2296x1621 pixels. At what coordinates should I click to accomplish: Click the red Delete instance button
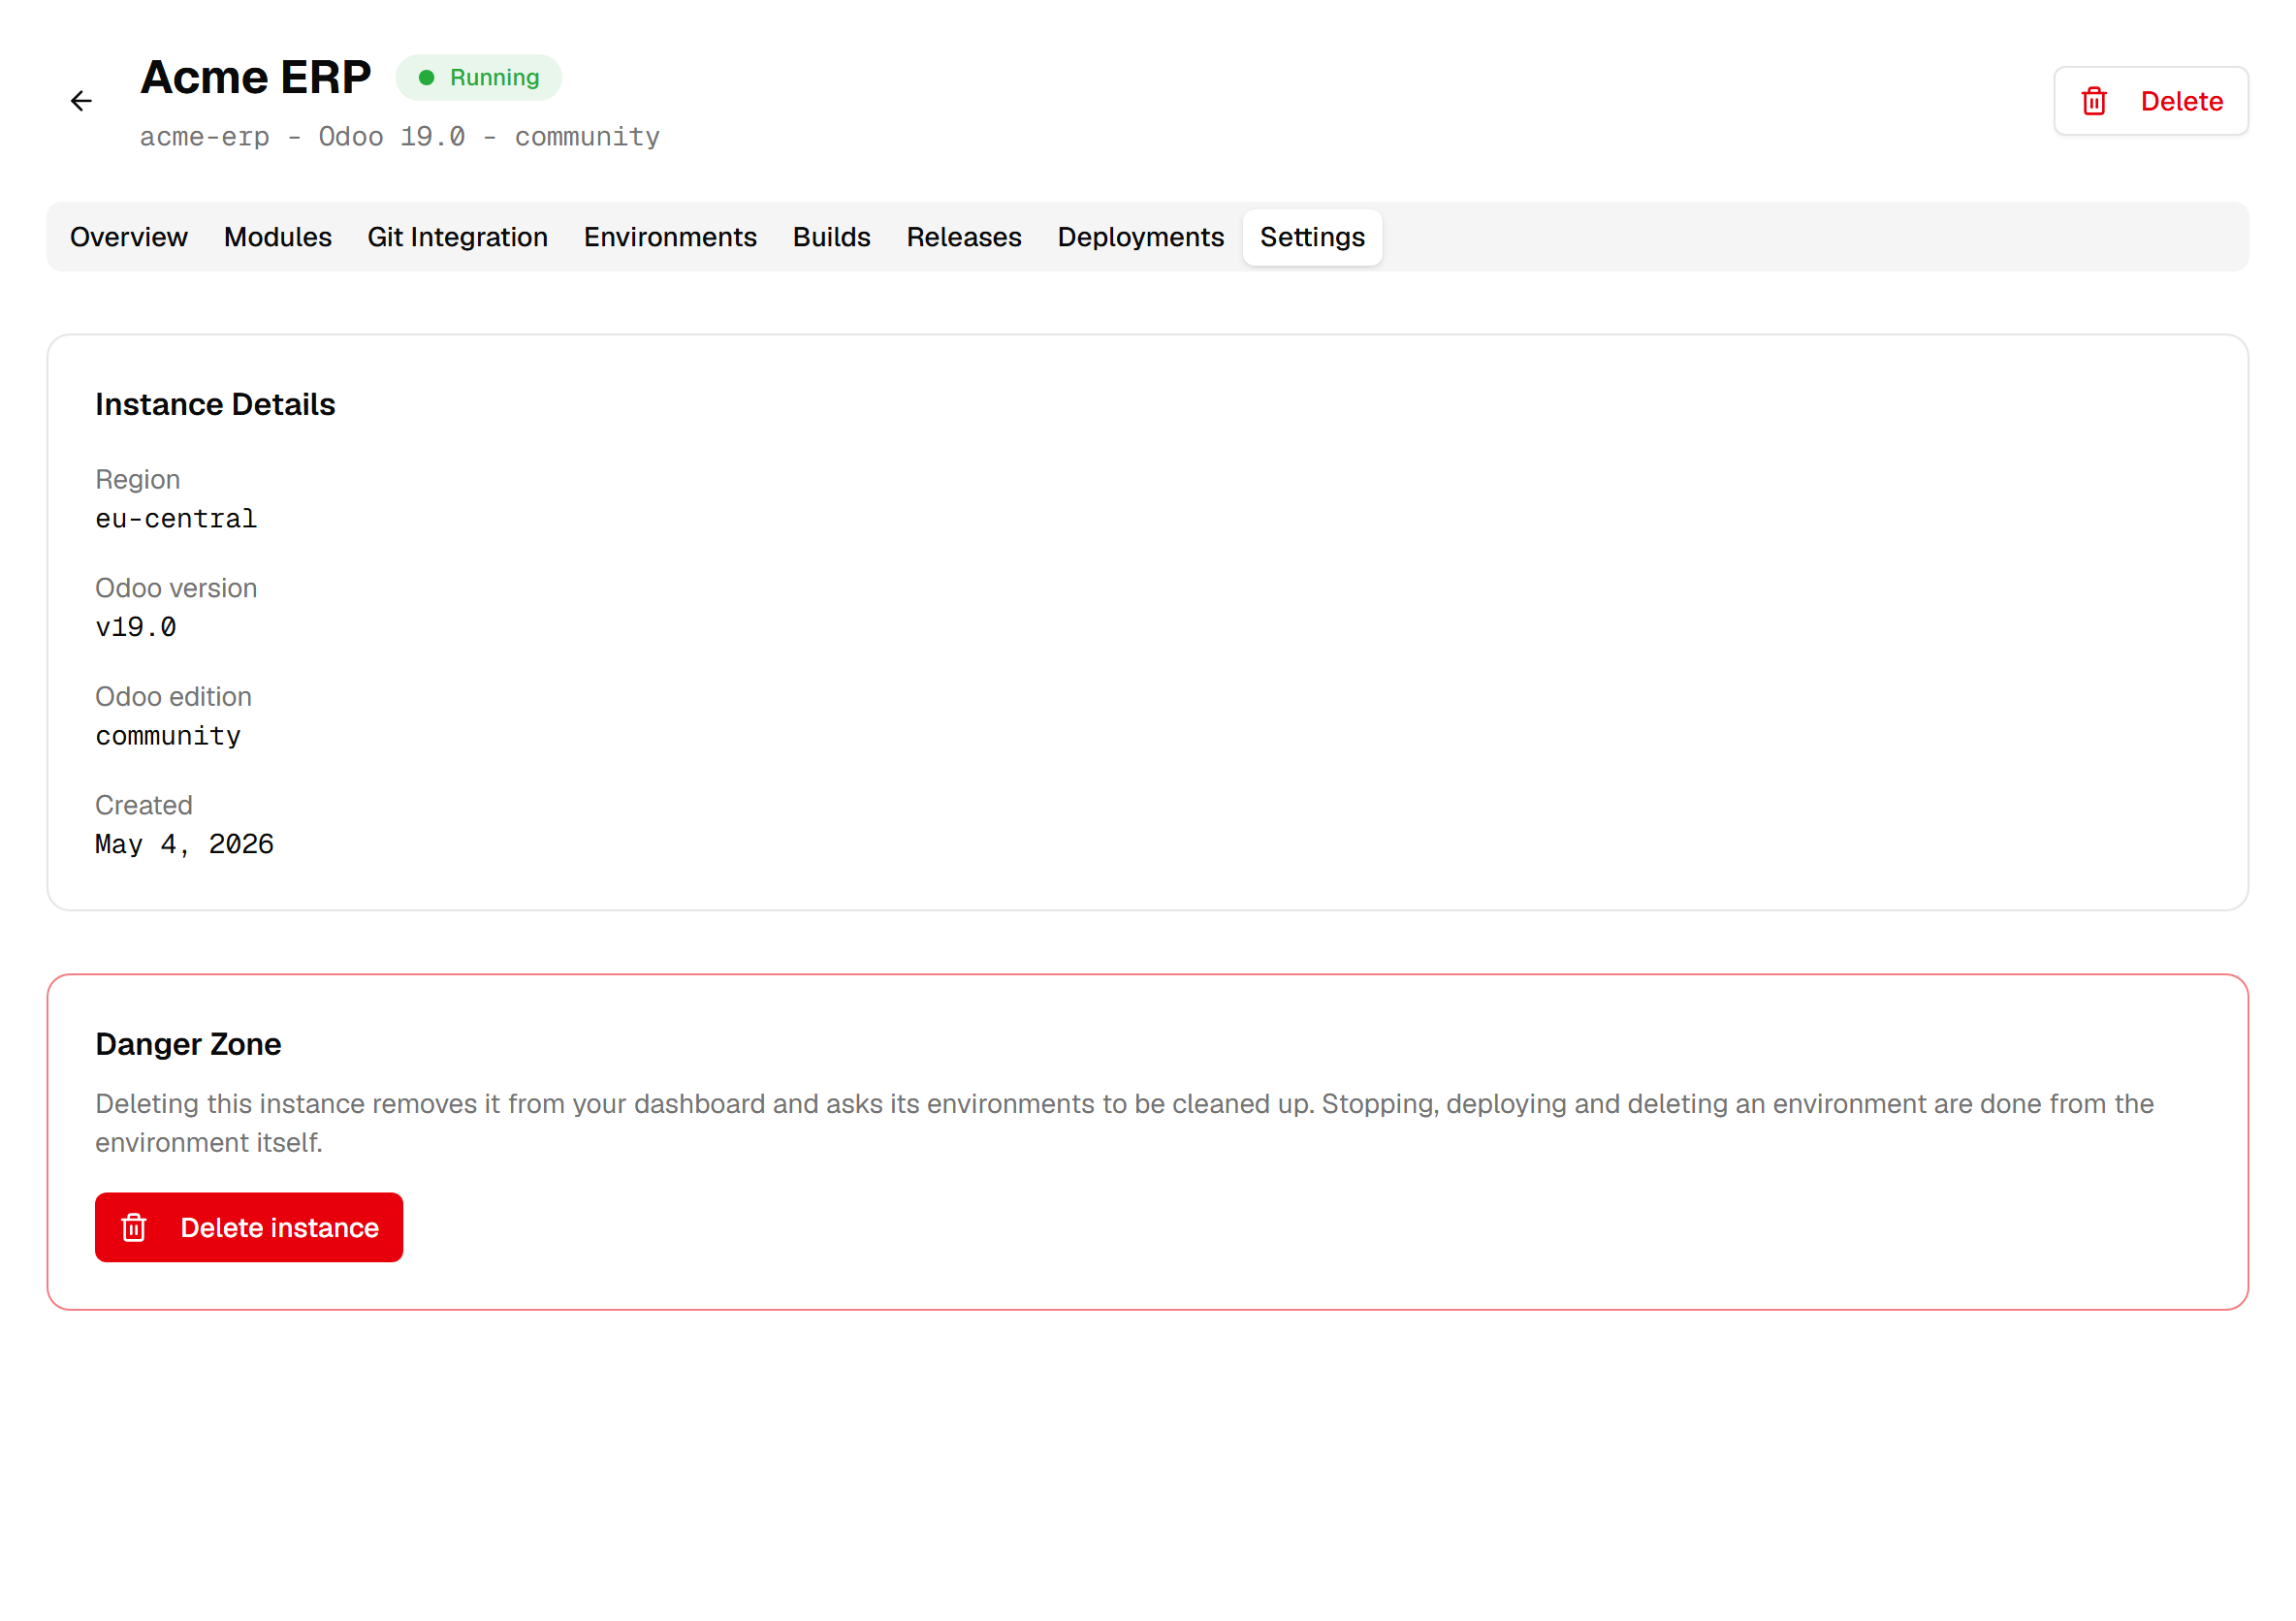coord(249,1228)
